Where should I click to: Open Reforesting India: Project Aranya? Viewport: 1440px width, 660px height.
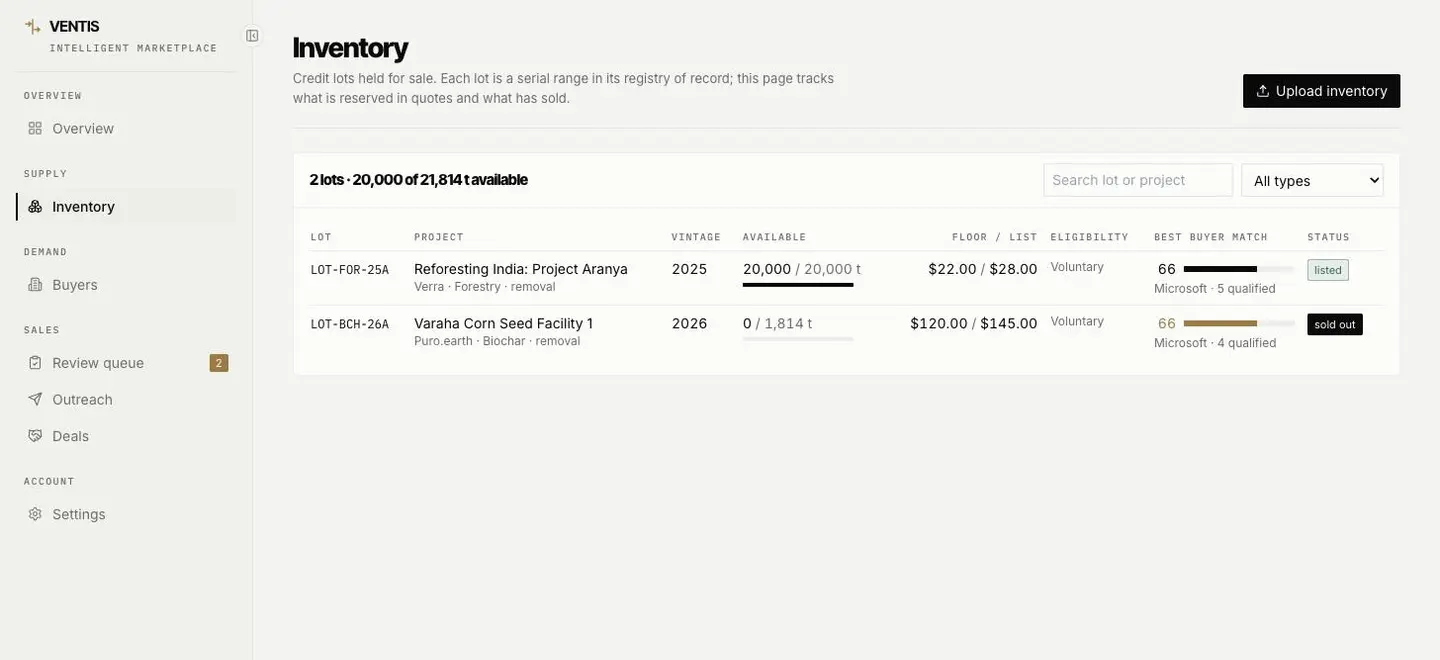pos(521,269)
